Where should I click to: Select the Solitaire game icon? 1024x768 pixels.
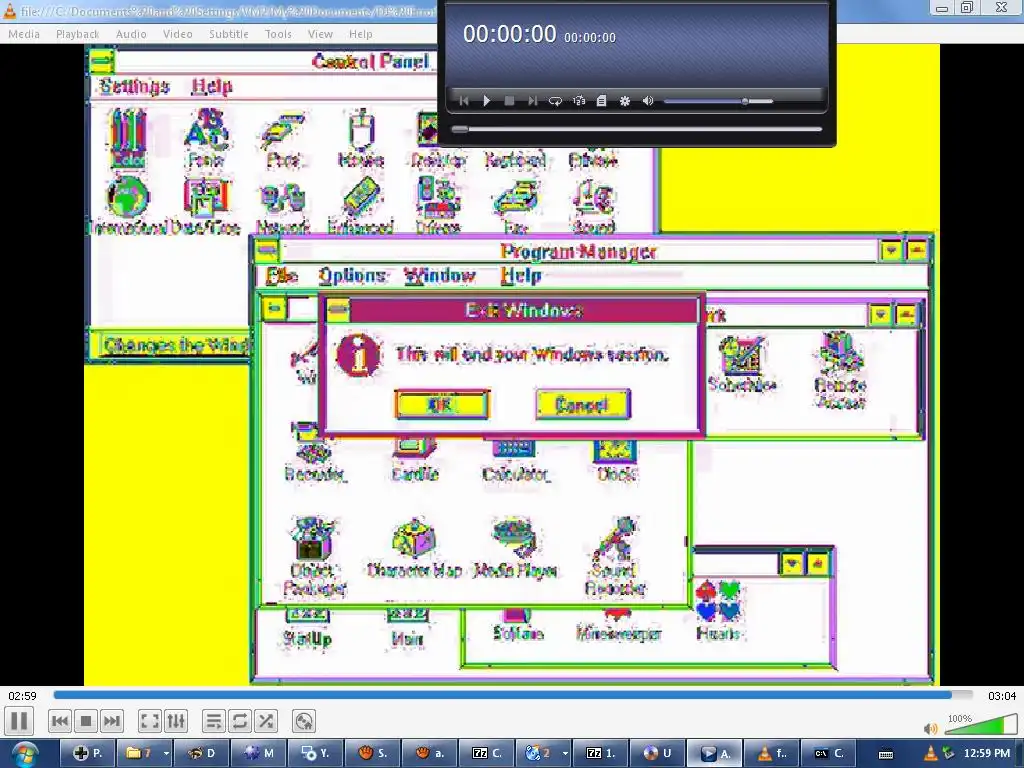(x=517, y=626)
